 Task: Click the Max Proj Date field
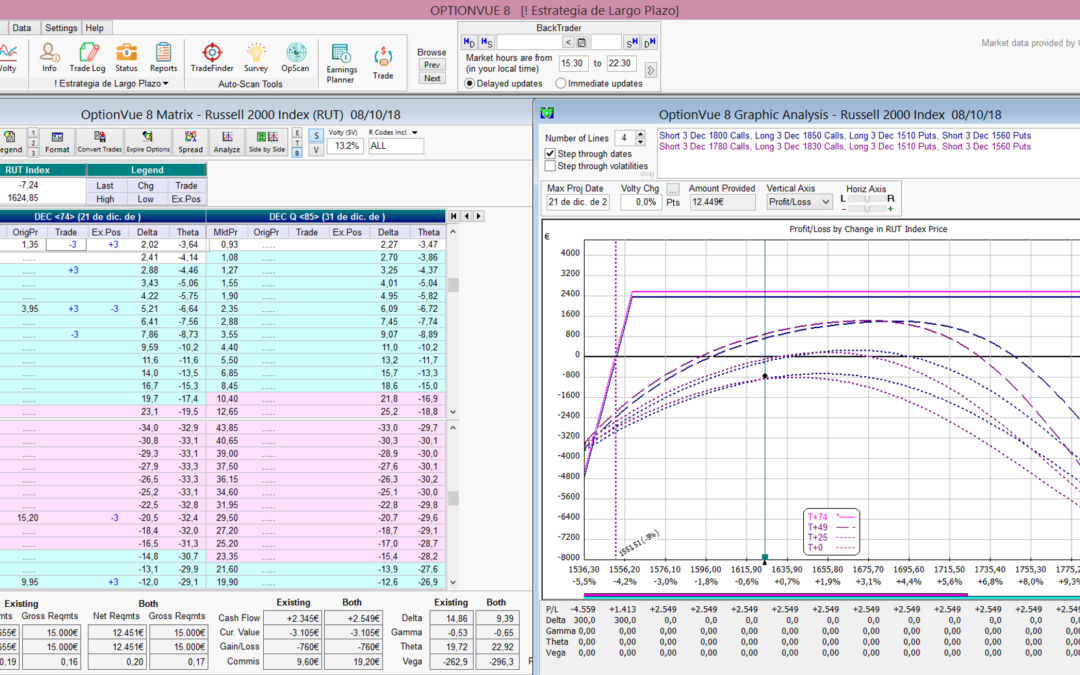[x=577, y=202]
